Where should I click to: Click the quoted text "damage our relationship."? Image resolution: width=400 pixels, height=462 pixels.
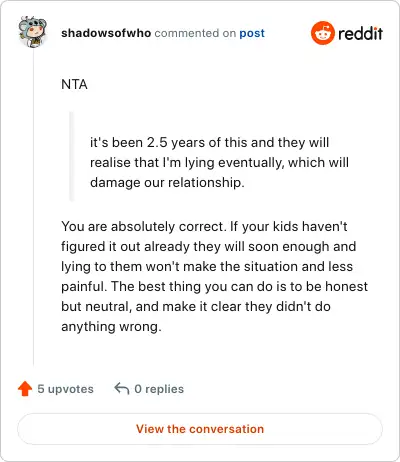167,183
